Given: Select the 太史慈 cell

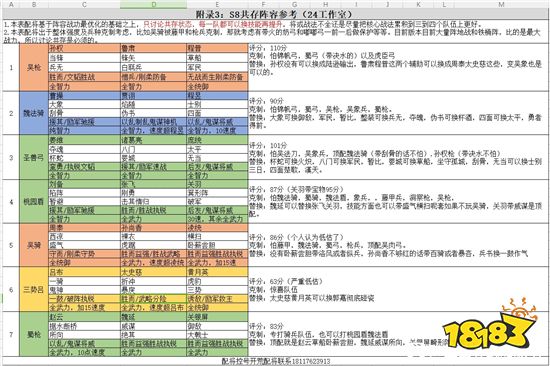Looking at the screenshot, I should pos(154,272).
